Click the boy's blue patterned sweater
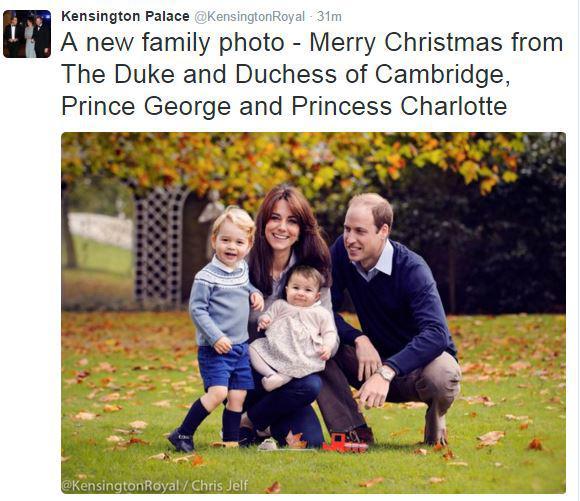 pos(220,300)
